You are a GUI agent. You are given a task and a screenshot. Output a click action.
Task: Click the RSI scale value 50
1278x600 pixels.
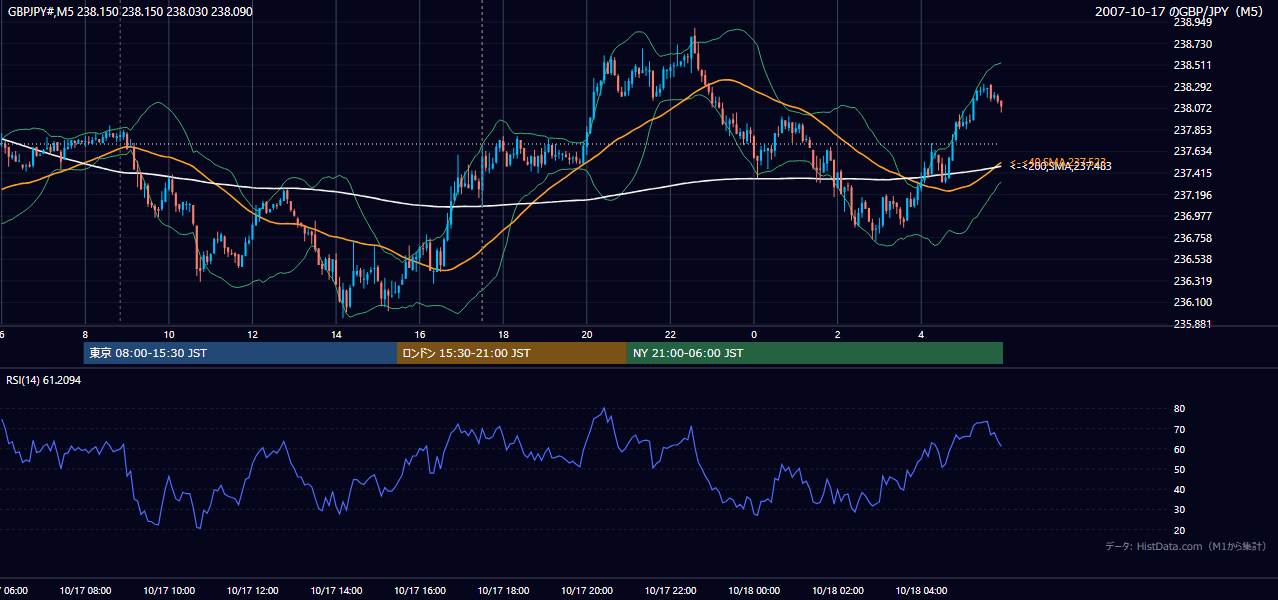[x=1179, y=469]
